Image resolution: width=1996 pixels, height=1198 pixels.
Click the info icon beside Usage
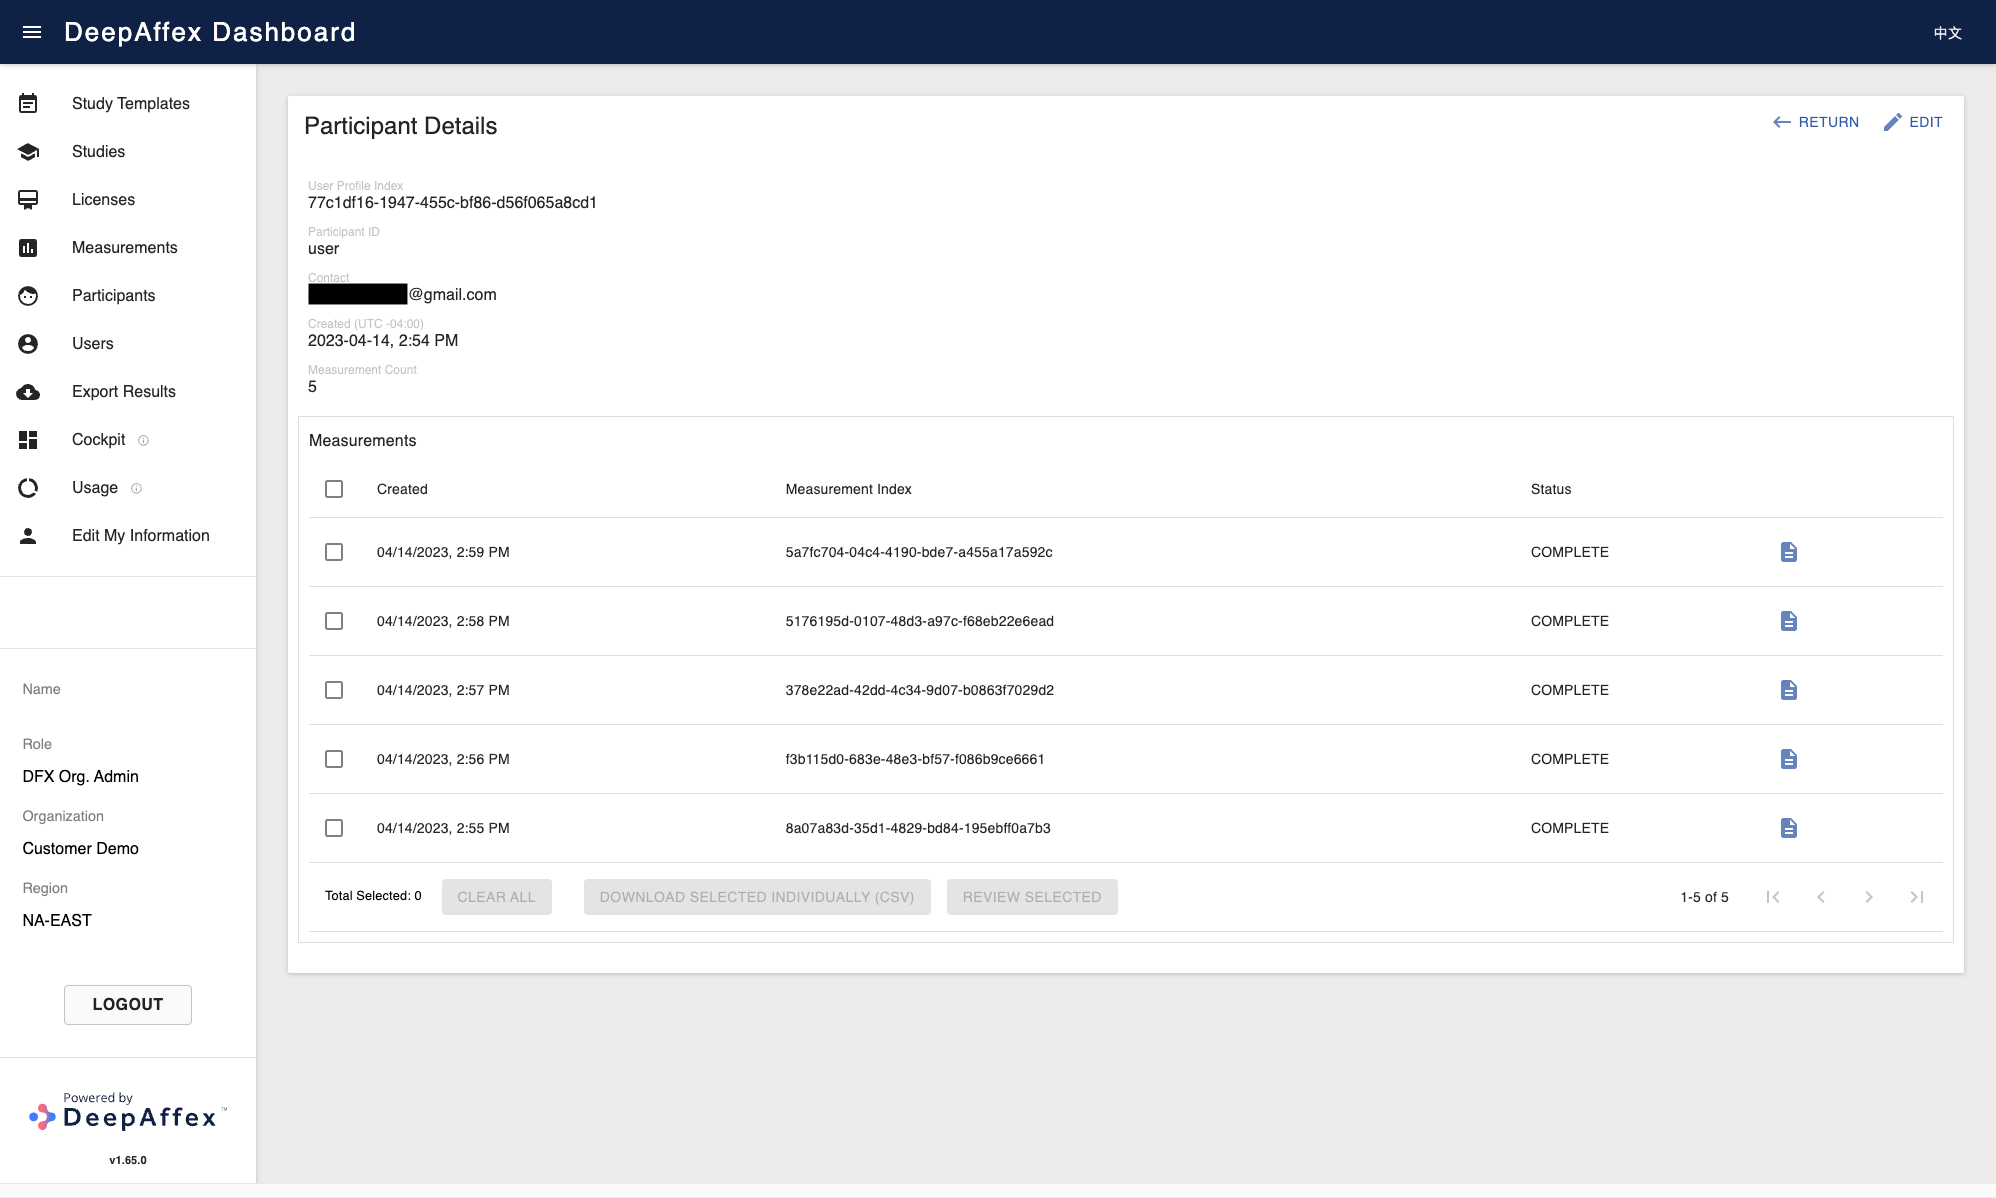coord(136,488)
